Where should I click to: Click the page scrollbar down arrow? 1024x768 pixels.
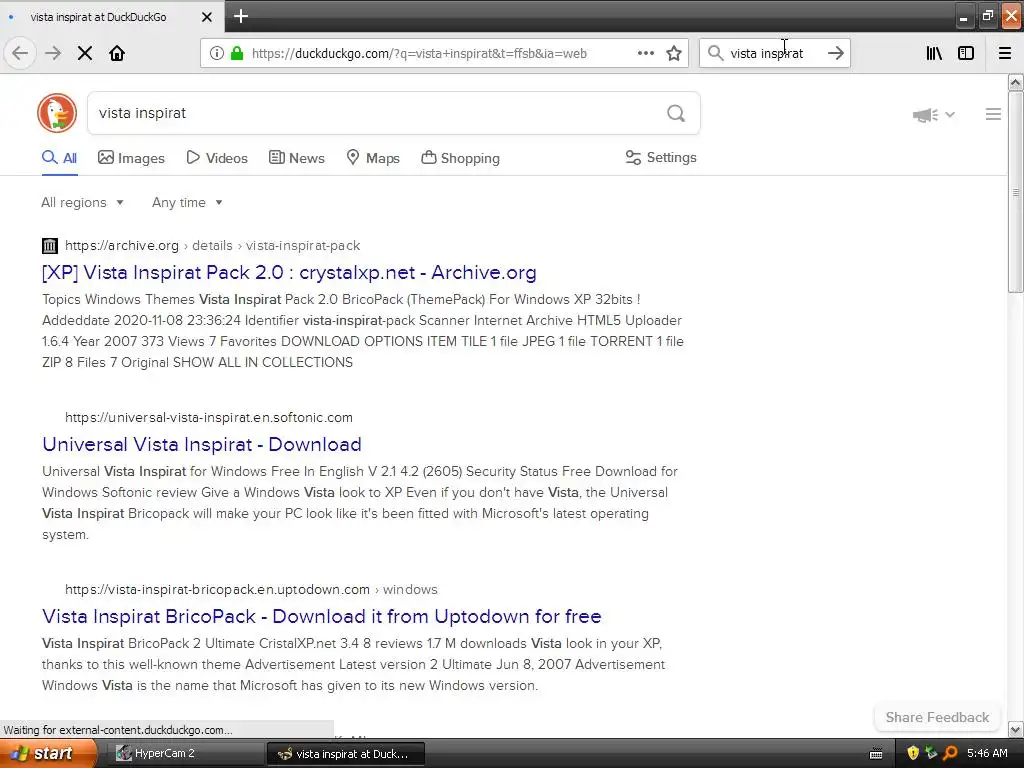1016,729
